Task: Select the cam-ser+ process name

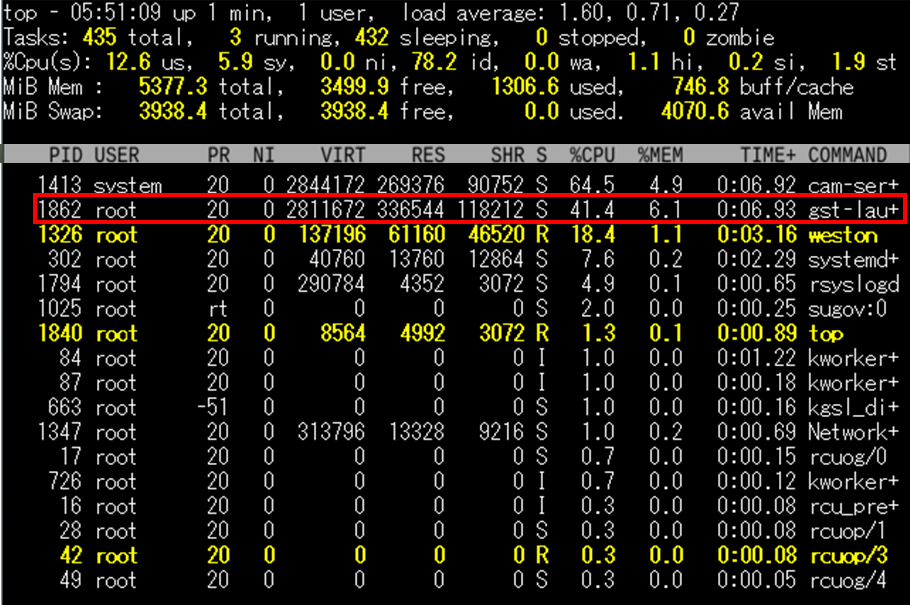Action: (847, 186)
